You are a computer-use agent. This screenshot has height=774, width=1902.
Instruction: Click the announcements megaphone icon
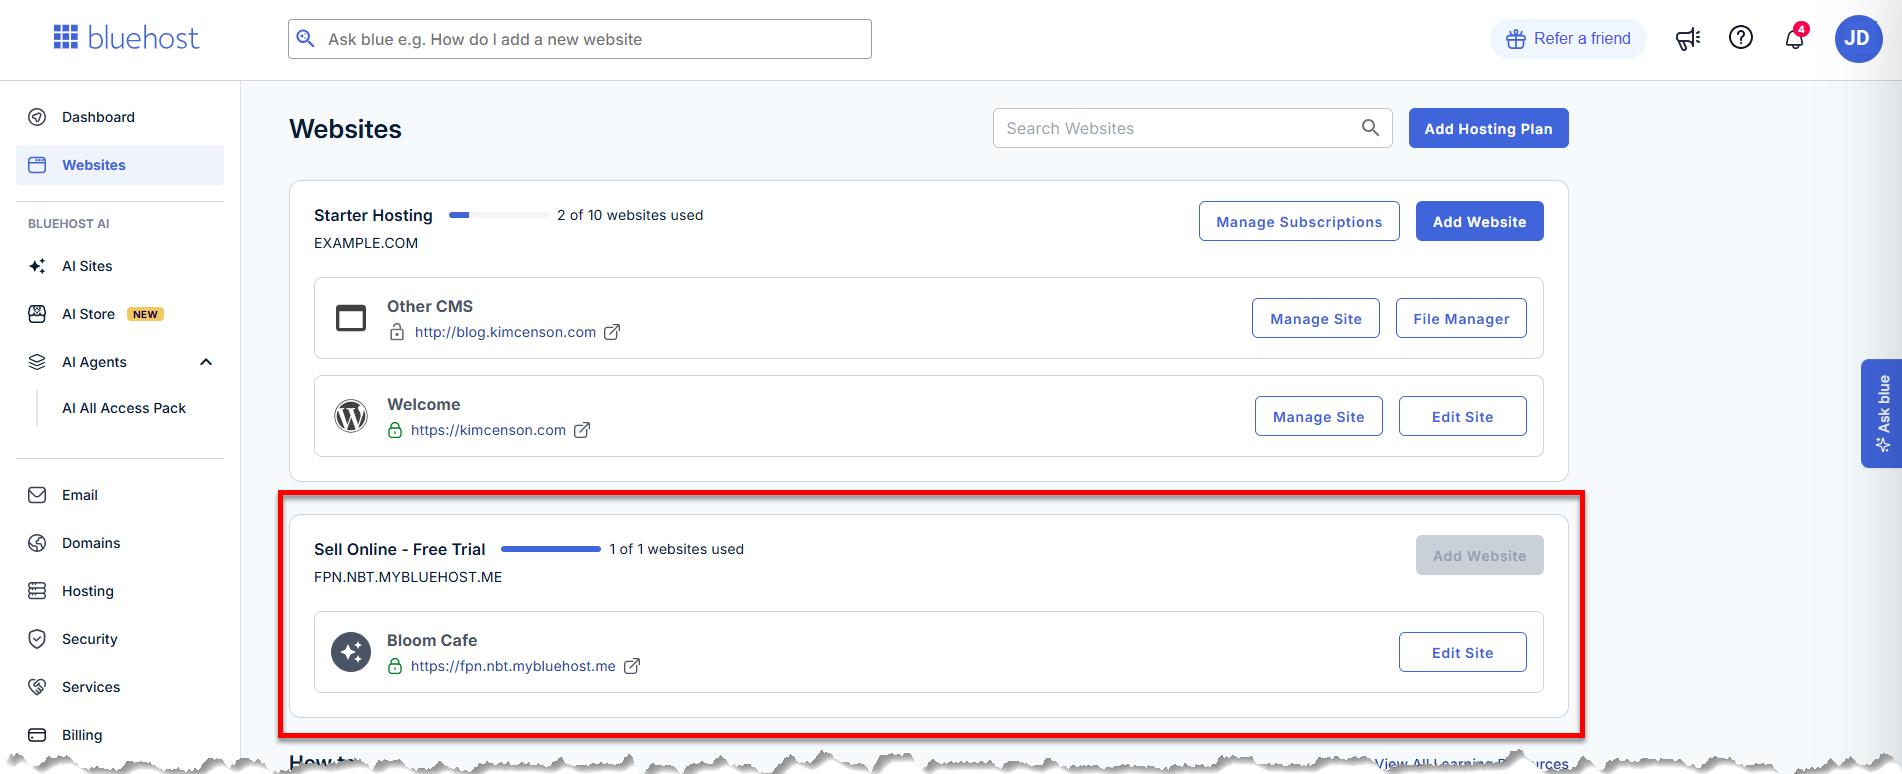[1688, 39]
